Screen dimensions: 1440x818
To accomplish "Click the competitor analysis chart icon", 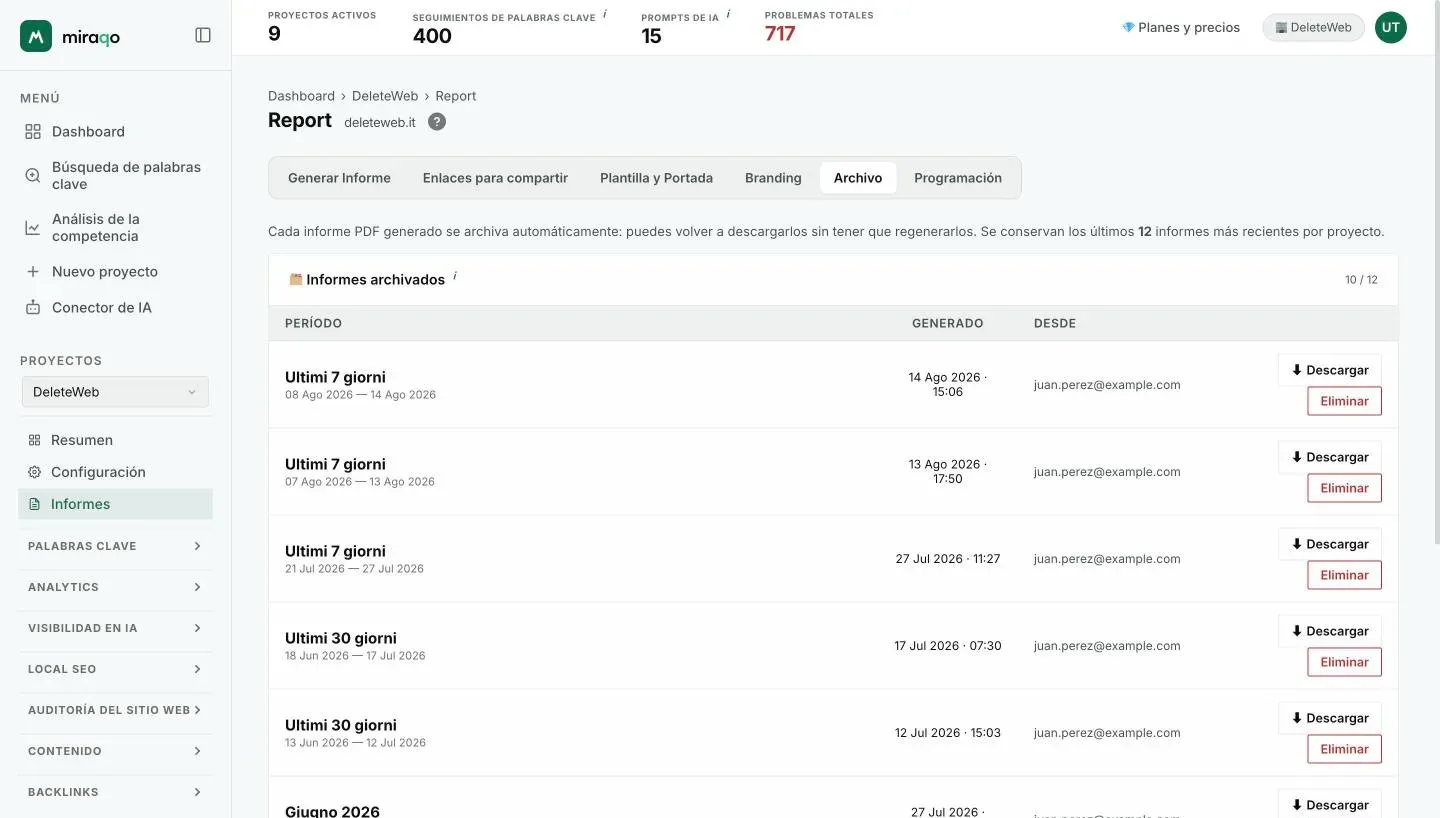I will click(33, 227).
